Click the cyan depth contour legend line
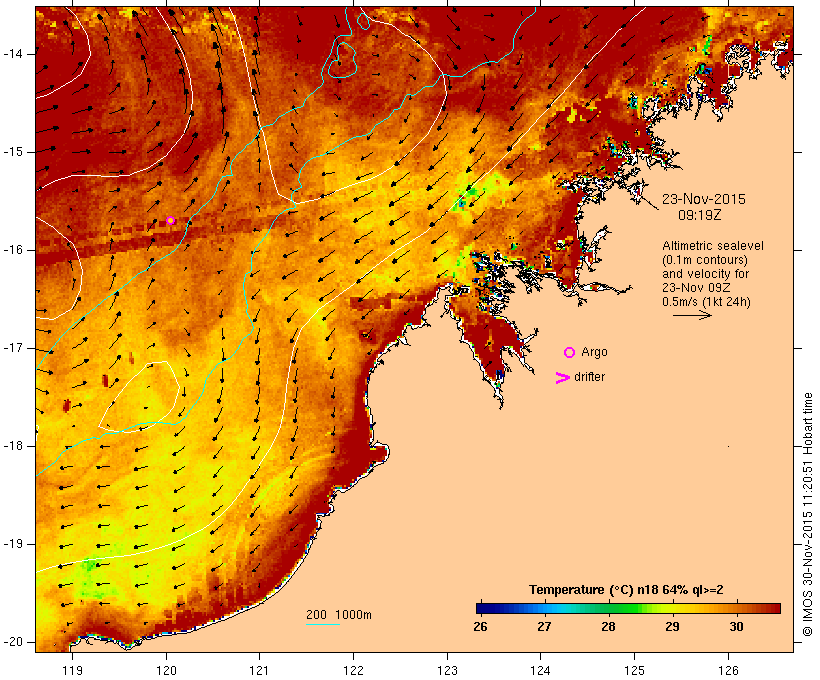 pyautogui.click(x=323, y=624)
